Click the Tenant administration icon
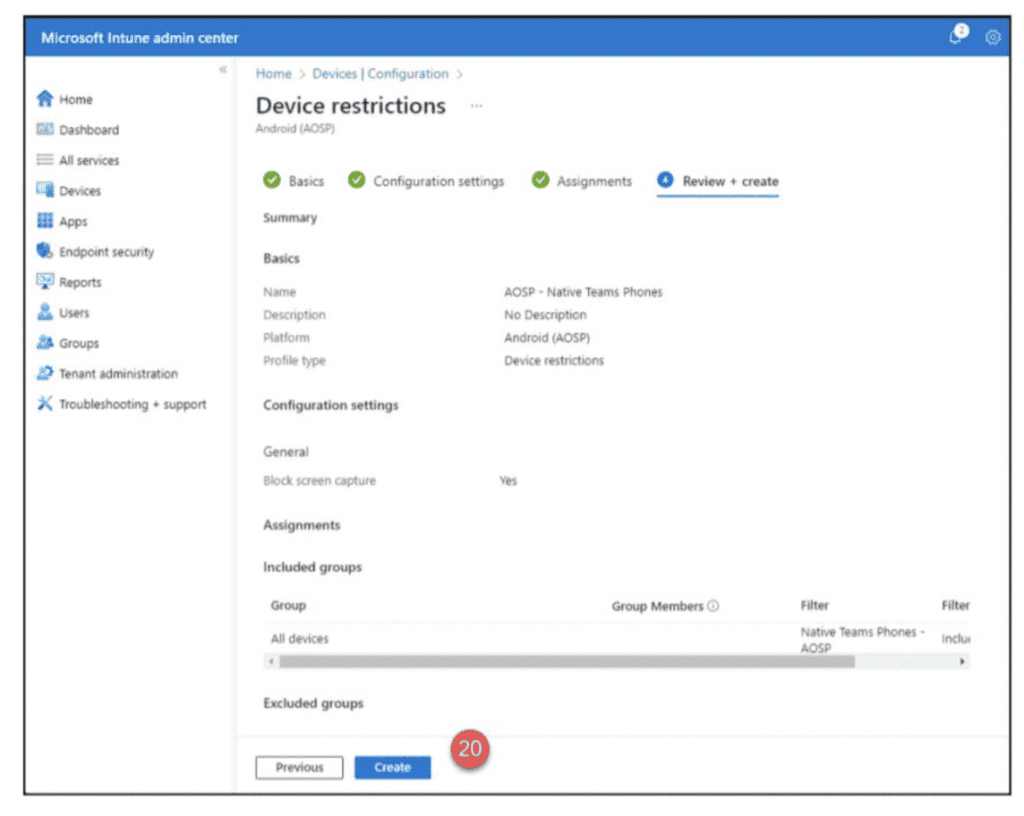The height and width of the screenshot is (816, 1024). pos(44,373)
